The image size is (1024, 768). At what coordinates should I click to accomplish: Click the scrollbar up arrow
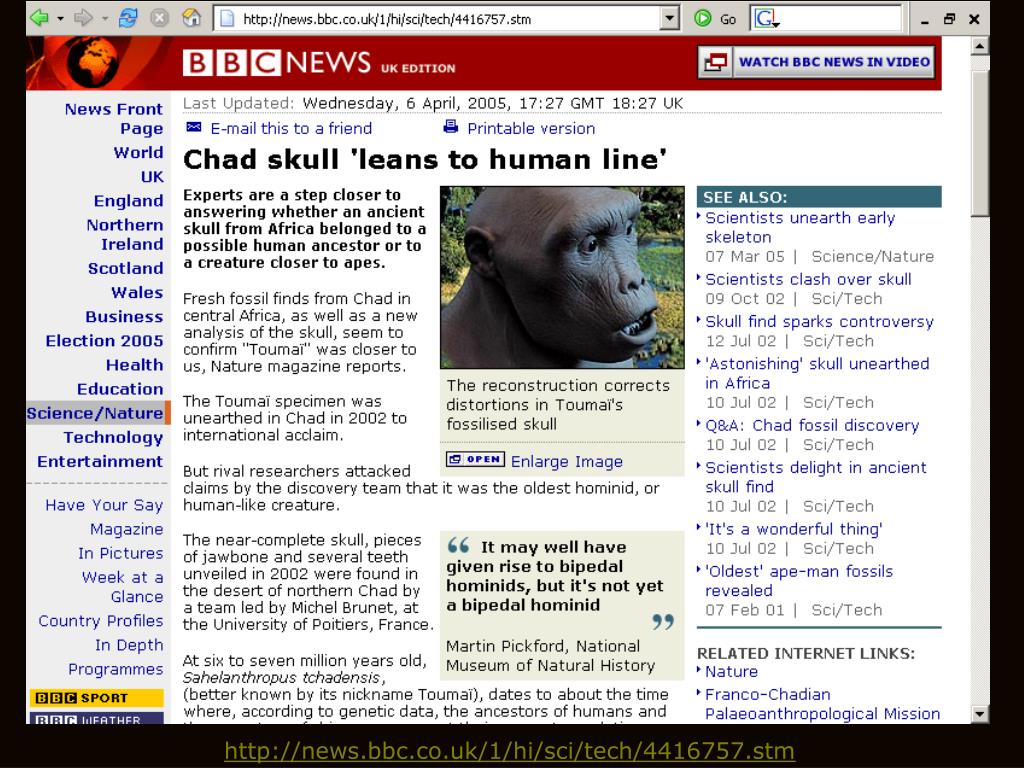(x=980, y=46)
